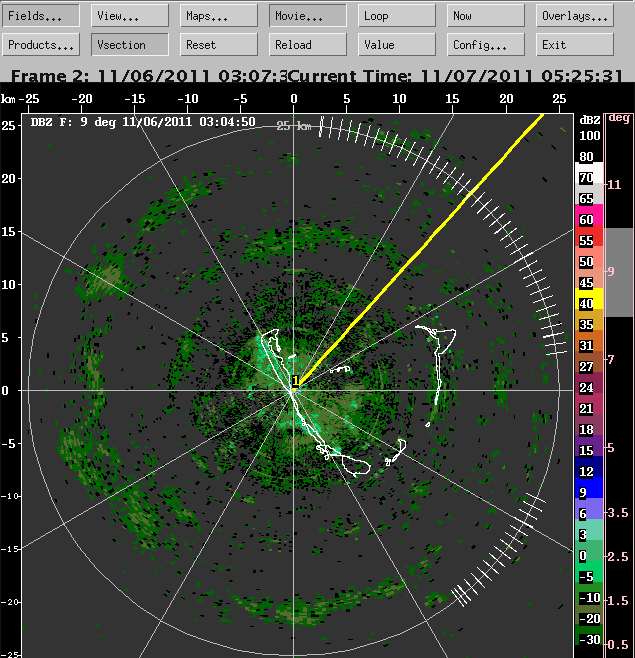635x658 pixels.
Task: Select 1.5 deg elevation on tilt scale
Action: click(618, 601)
